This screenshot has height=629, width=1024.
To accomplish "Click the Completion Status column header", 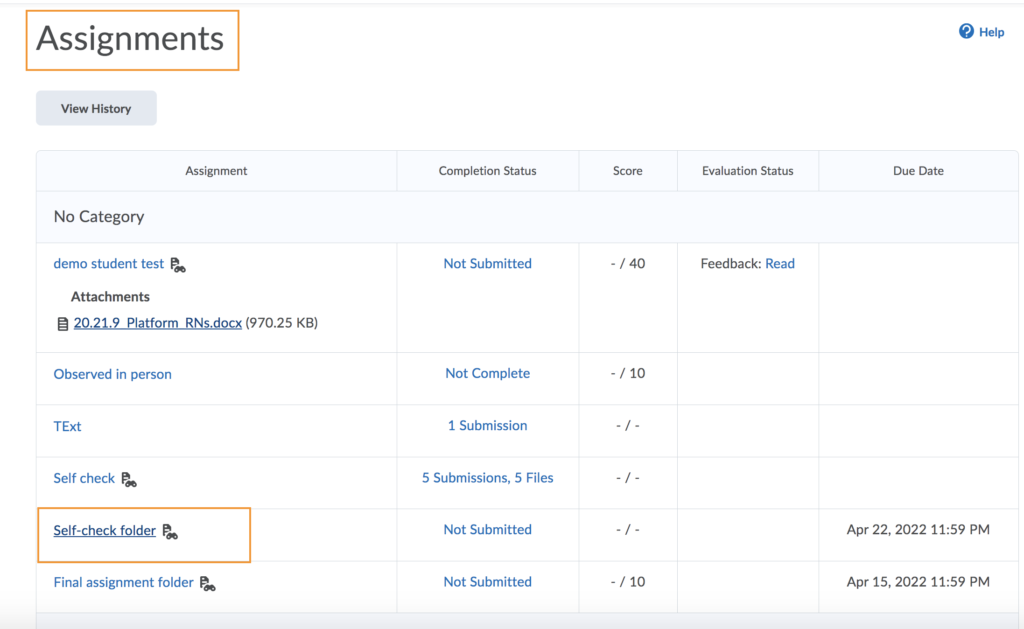I will coord(487,171).
